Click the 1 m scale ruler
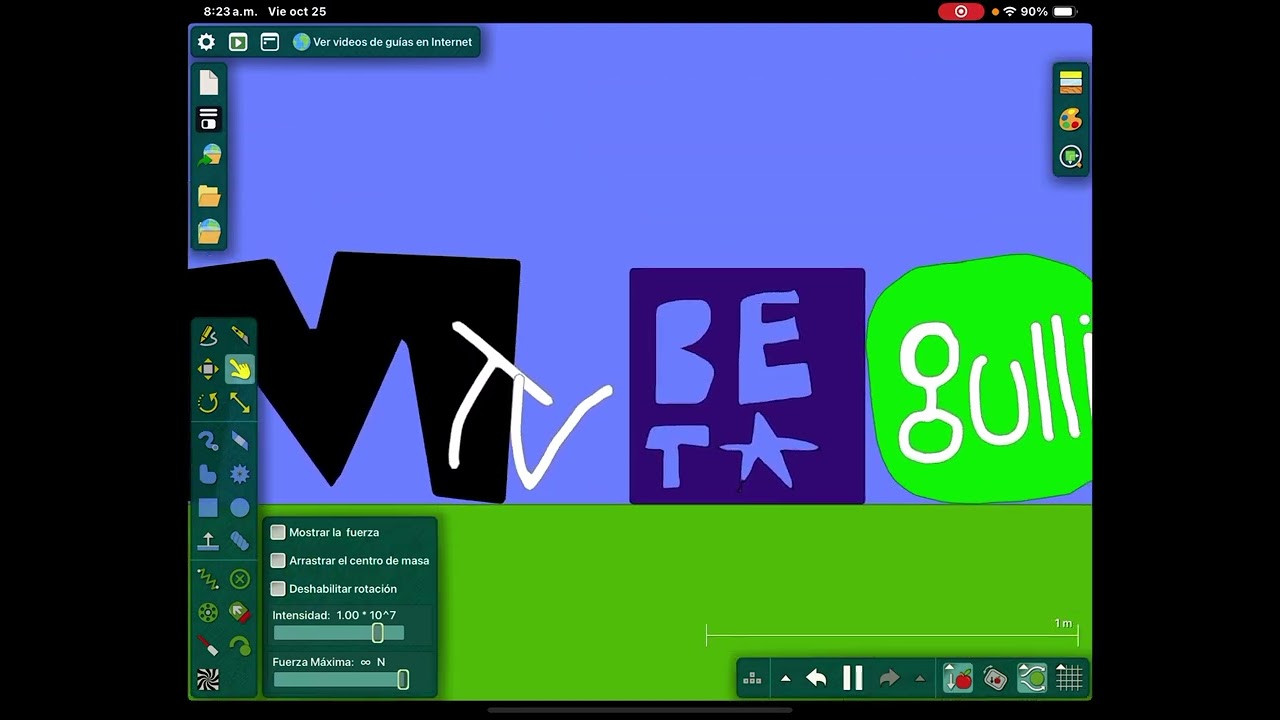The width and height of the screenshot is (1280, 720). click(x=892, y=633)
